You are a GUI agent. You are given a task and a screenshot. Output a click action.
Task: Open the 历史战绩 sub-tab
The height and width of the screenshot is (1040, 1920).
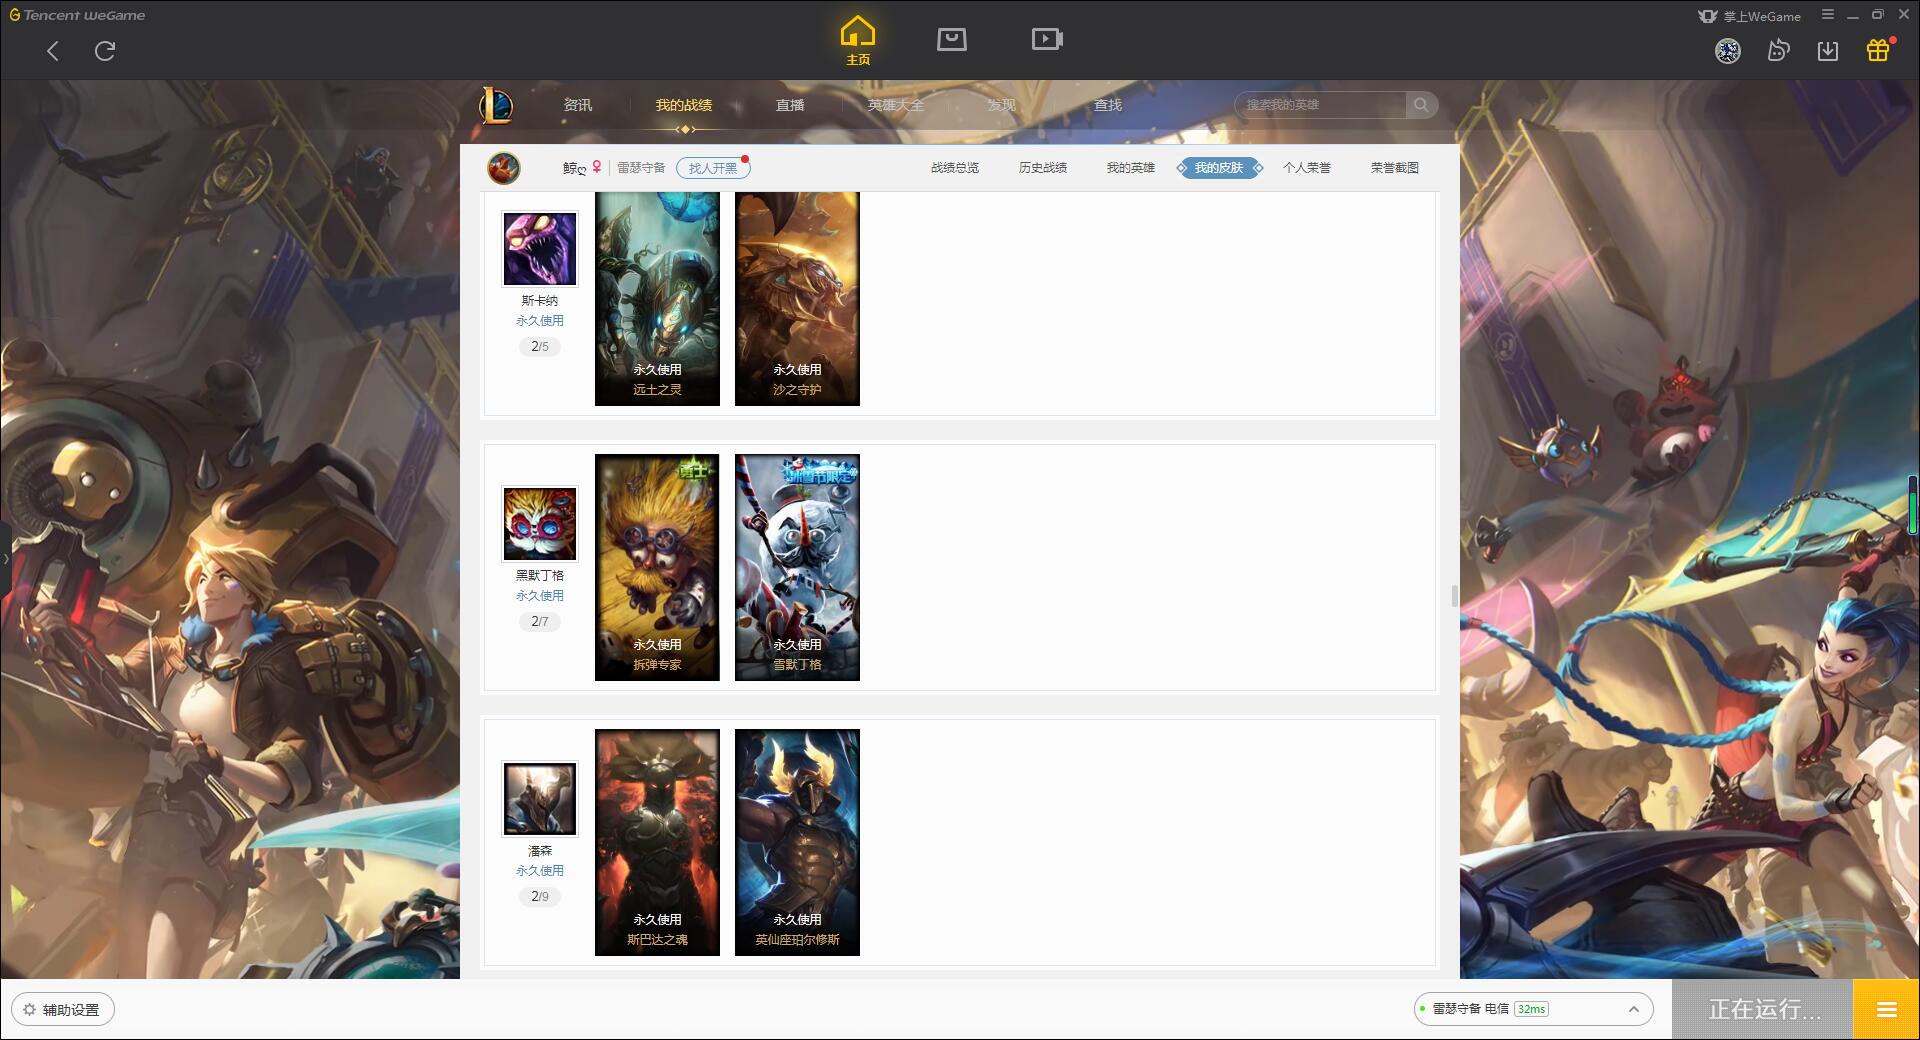tap(1043, 168)
